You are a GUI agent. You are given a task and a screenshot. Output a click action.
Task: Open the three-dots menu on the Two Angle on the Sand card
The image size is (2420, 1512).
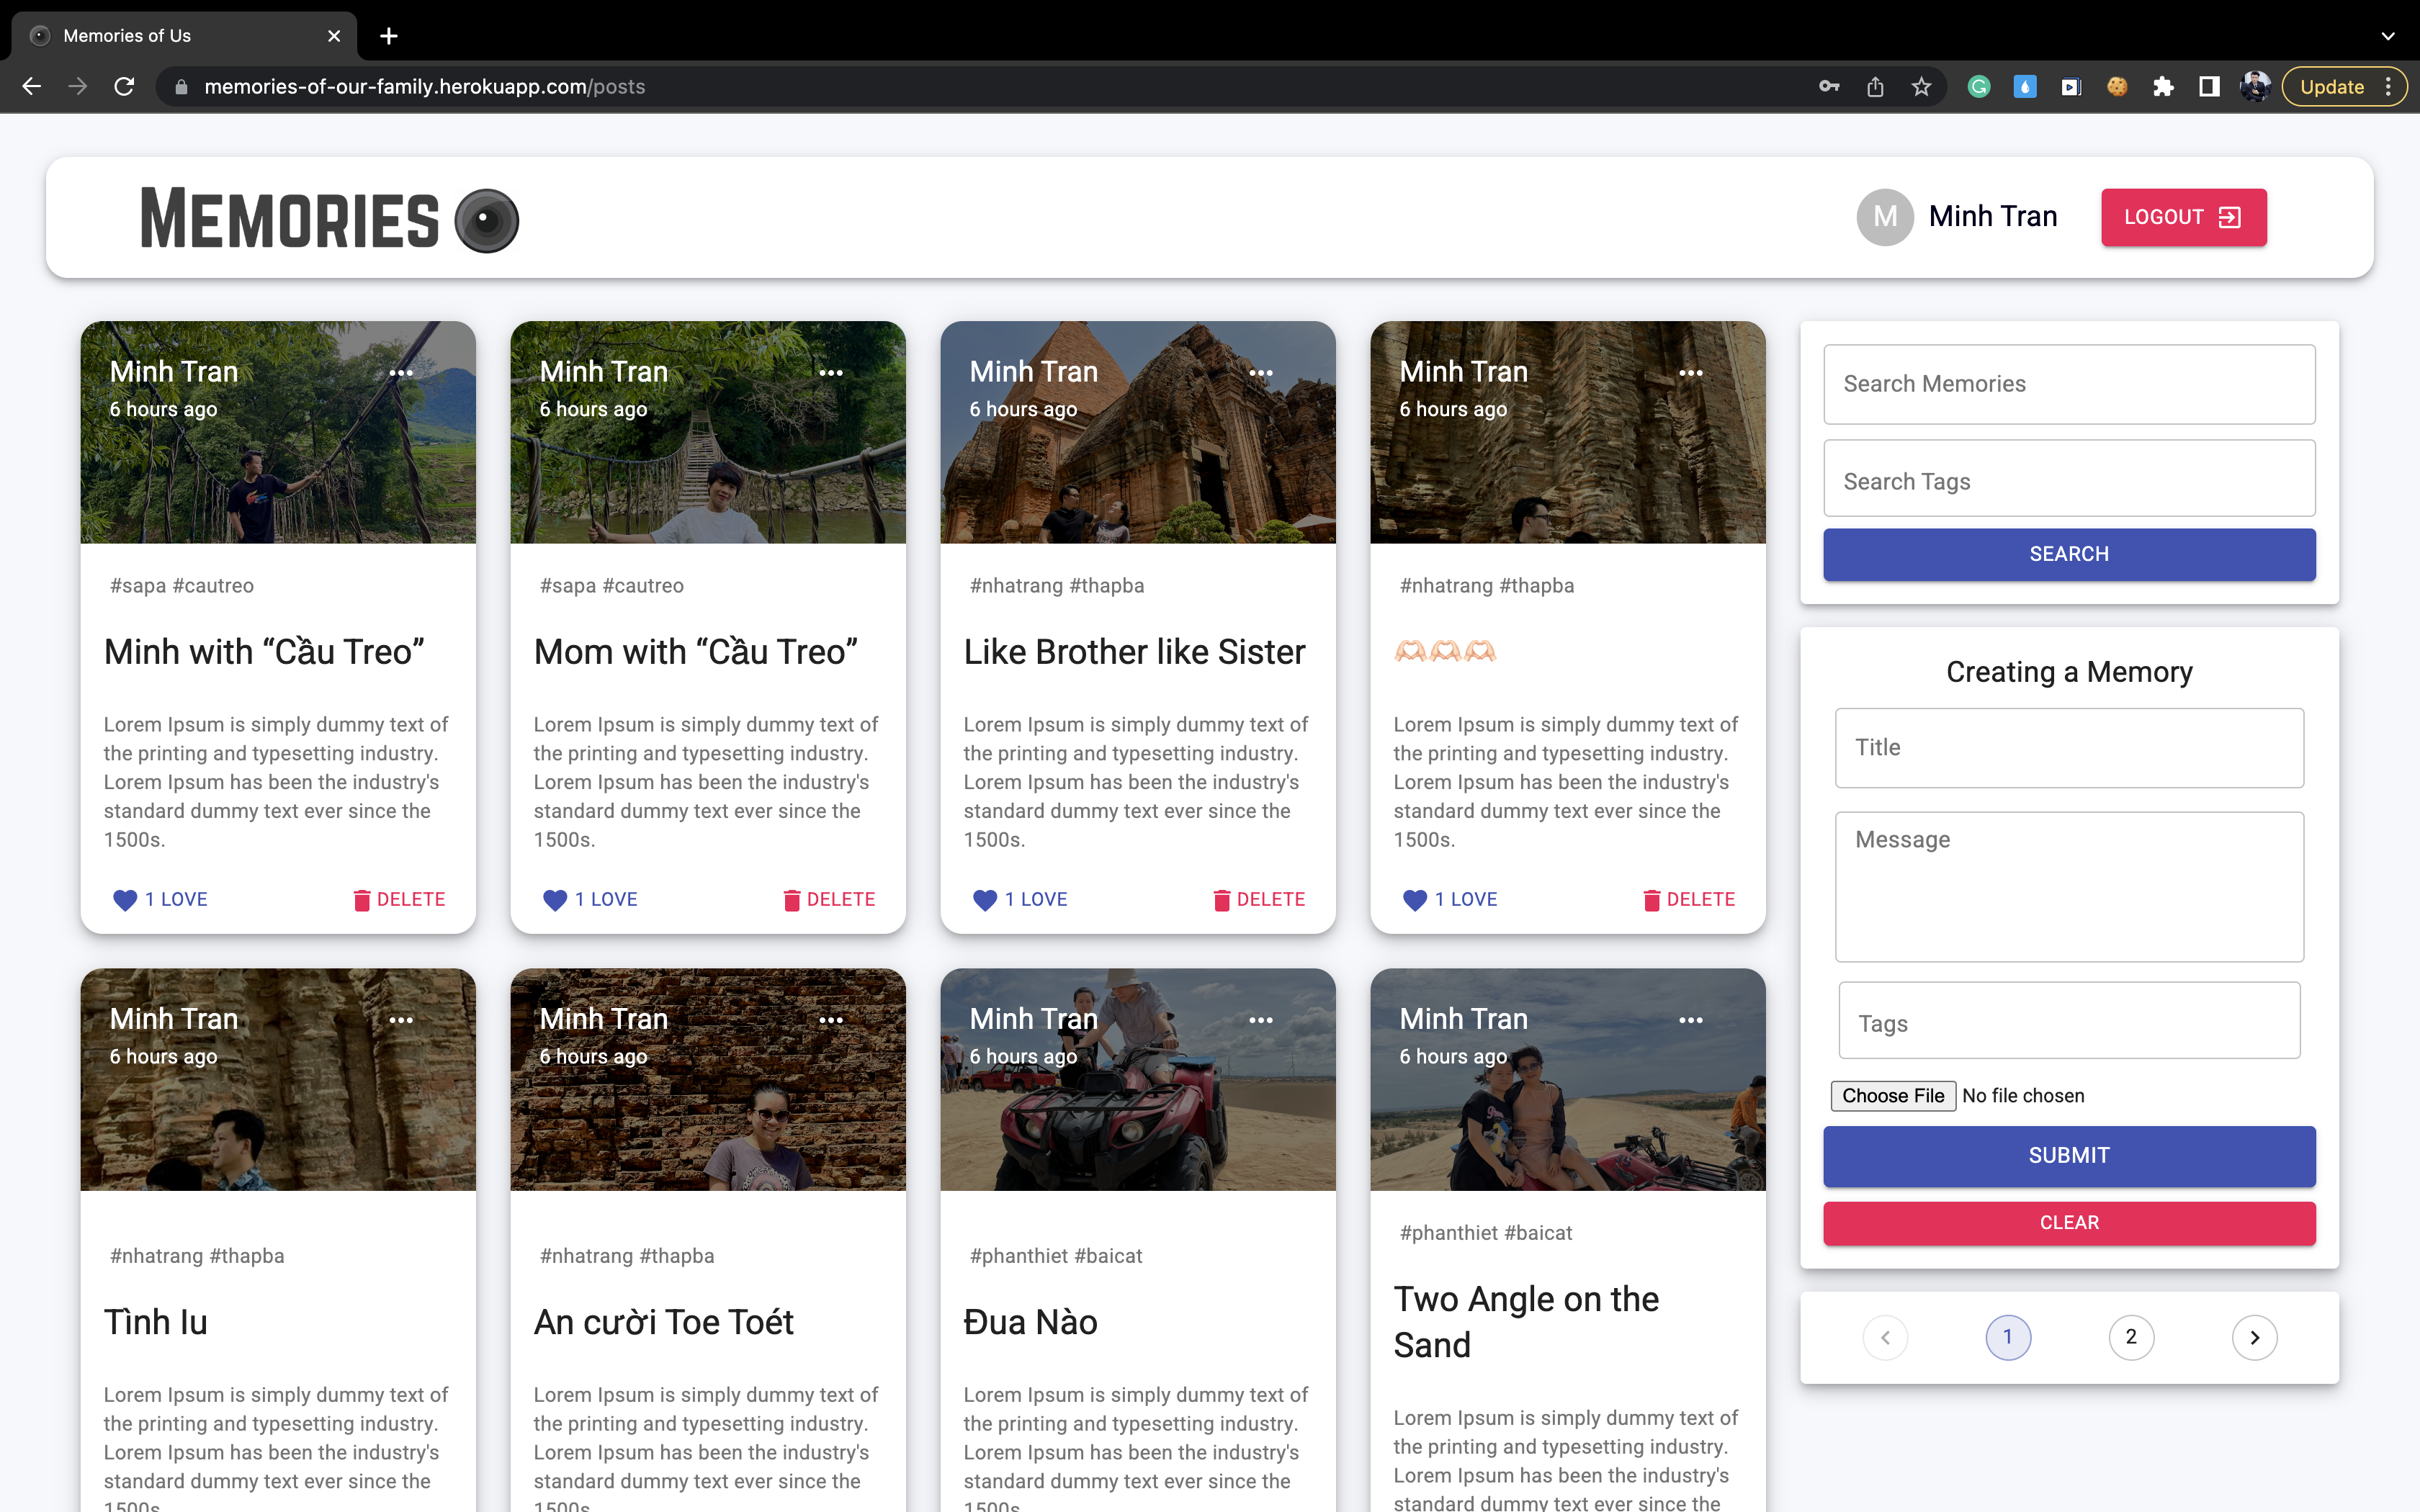point(1691,1020)
